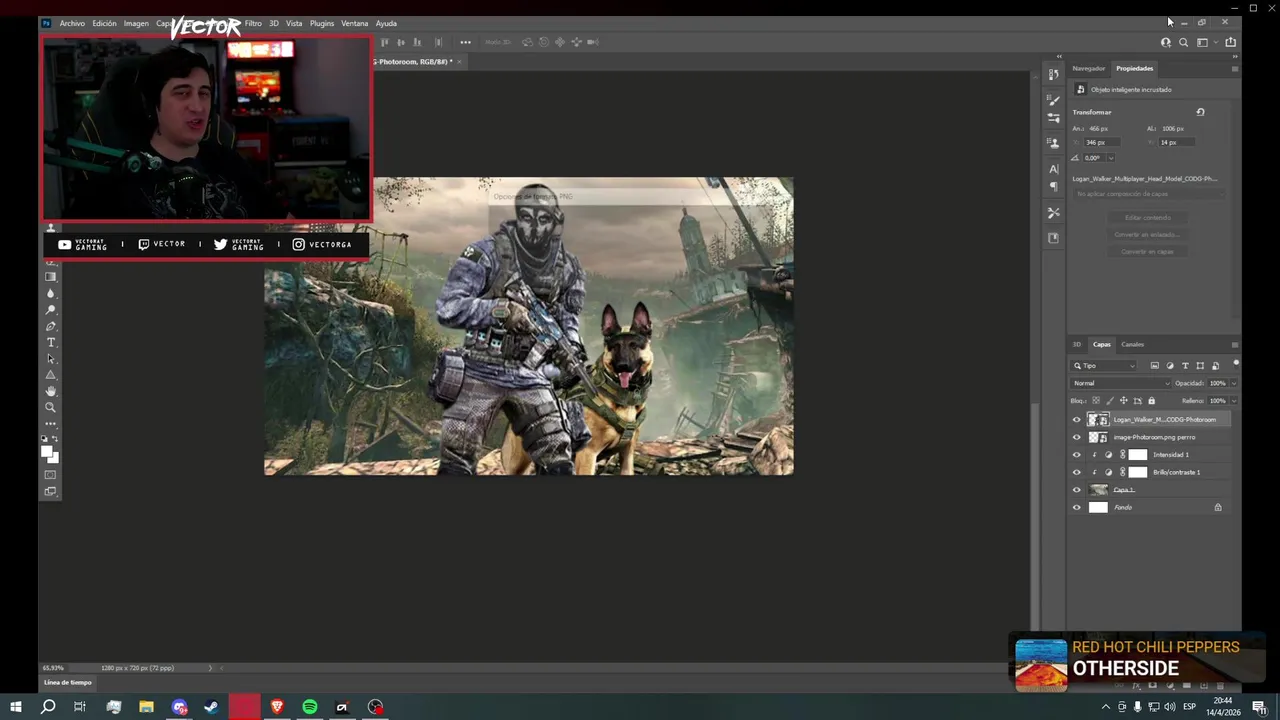The image size is (1280, 720).
Task: Hide the Logan_Walker layer eye icon
Action: tap(1077, 420)
